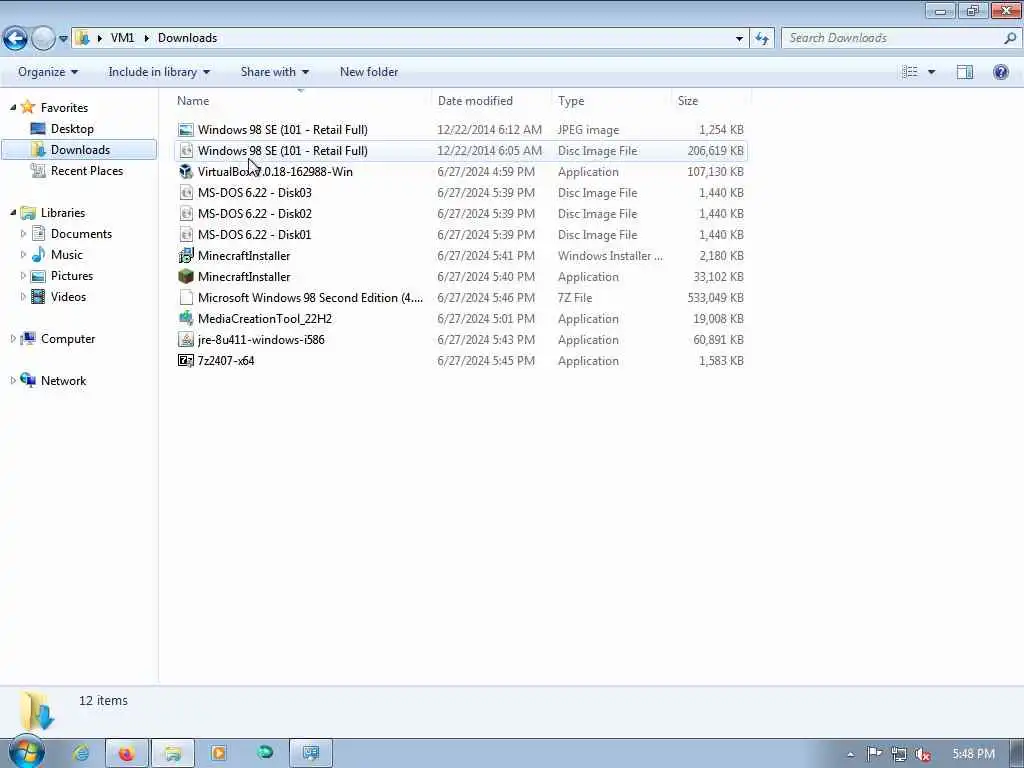
Task: Show hidden tray icons arrow
Action: (850, 754)
